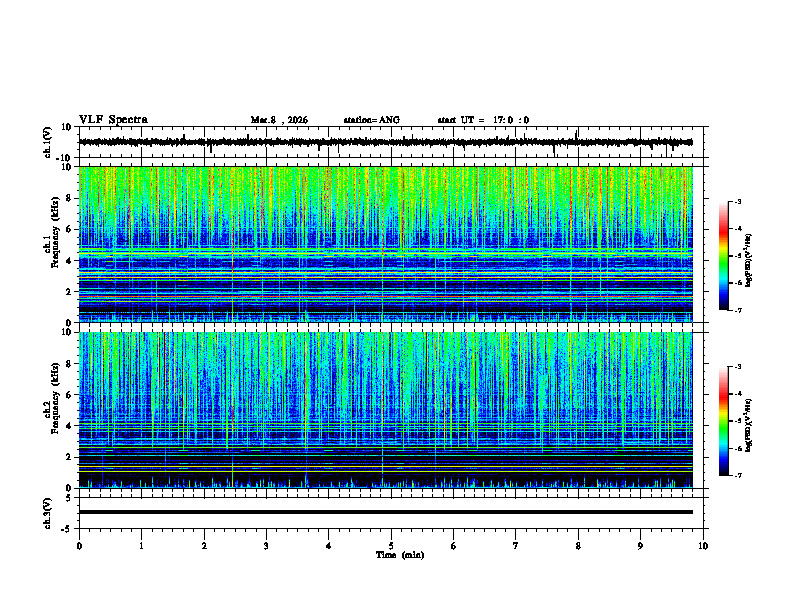Click the "-3" label on ch.1 colorbar
This screenshot has width=792, height=612.
737,201
